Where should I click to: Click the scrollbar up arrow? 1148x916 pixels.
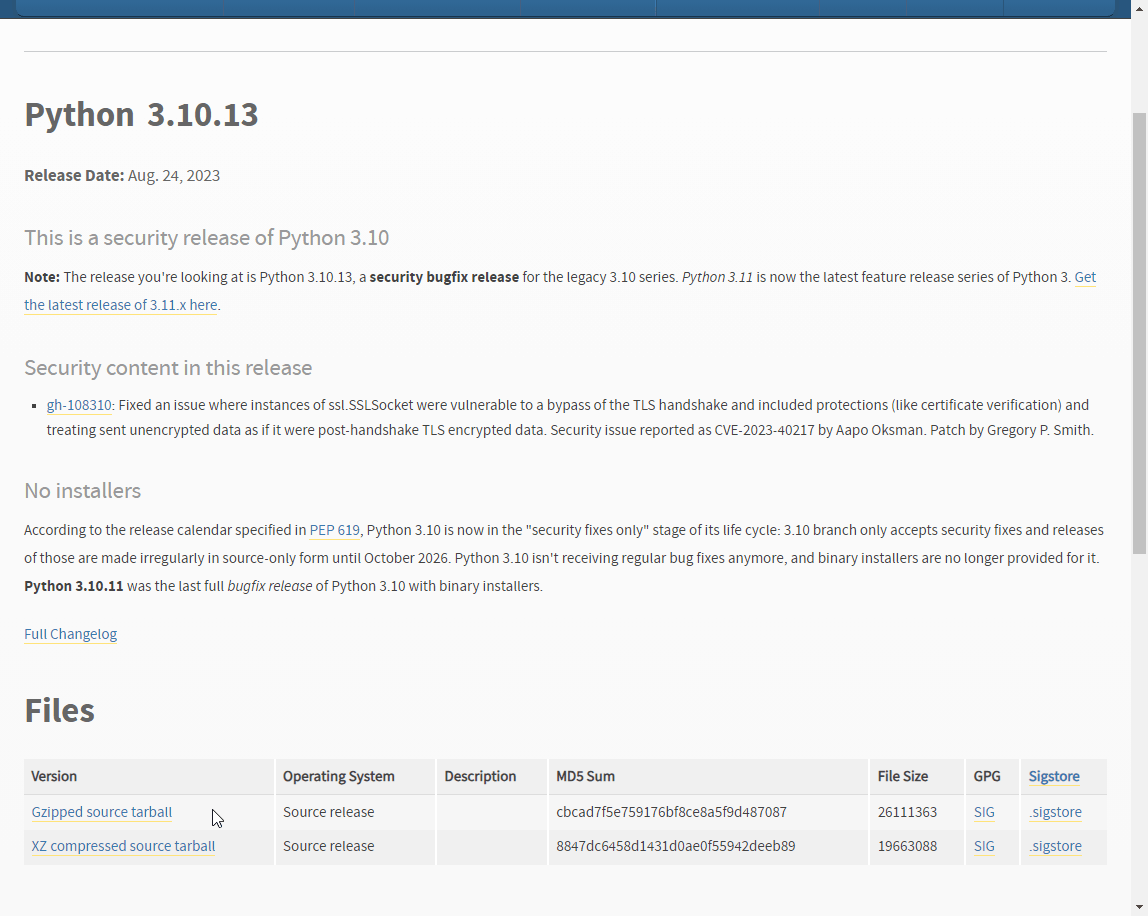click(x=1139, y=8)
